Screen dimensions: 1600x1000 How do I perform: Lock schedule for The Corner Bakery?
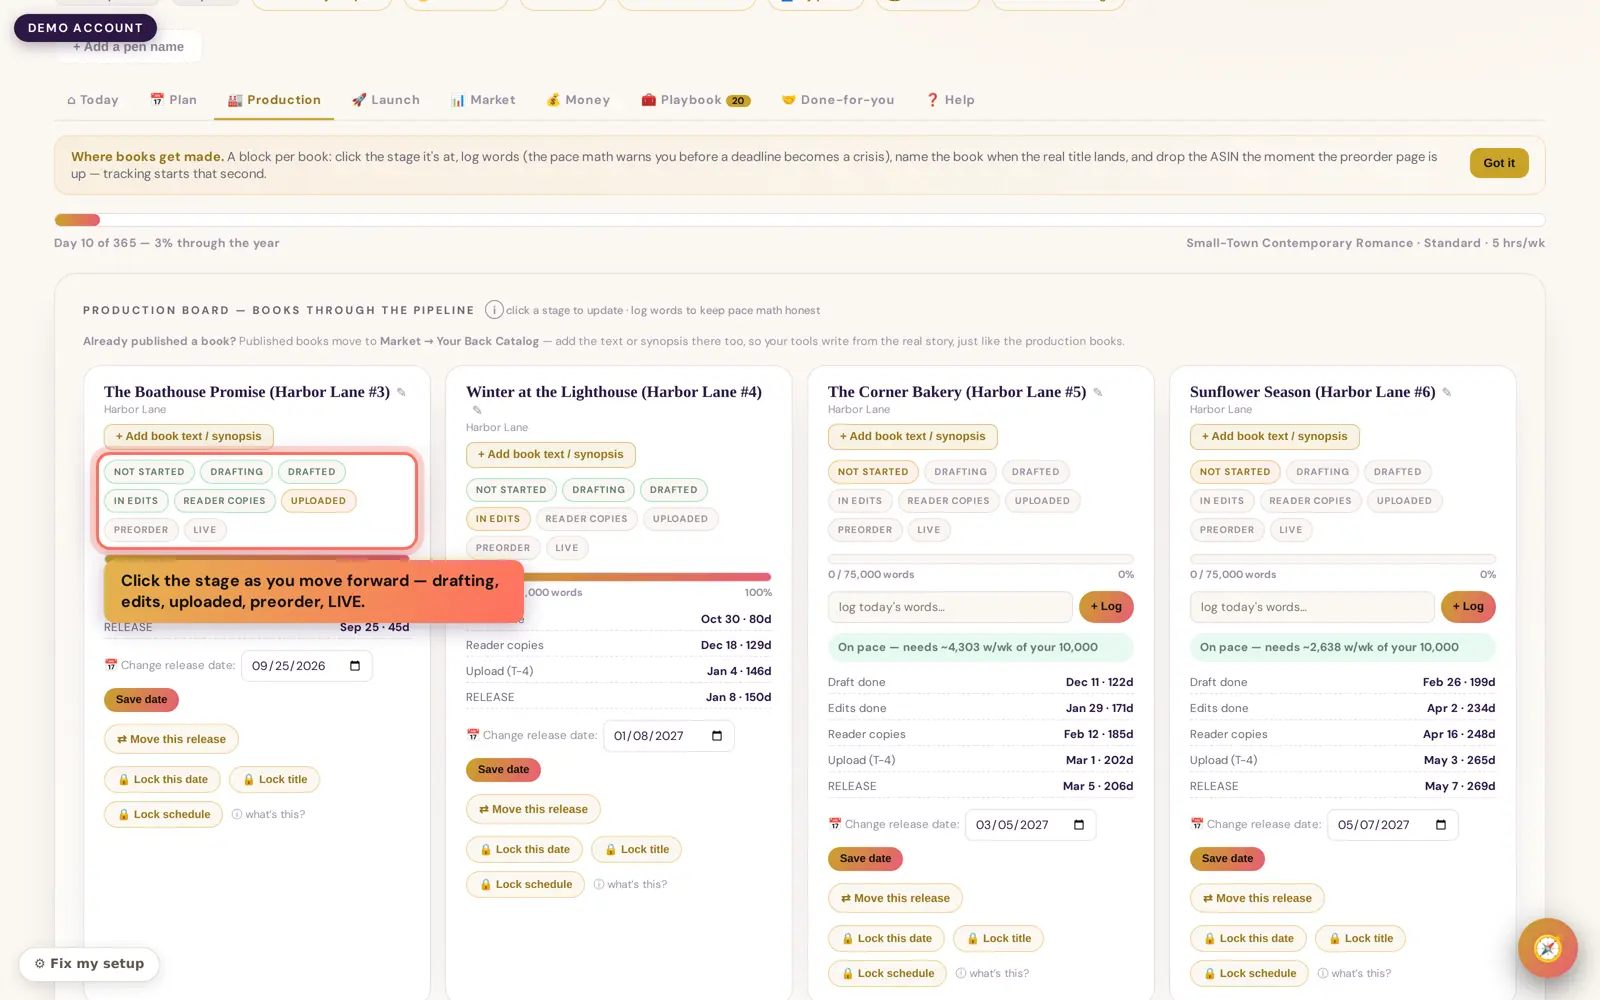887,974
